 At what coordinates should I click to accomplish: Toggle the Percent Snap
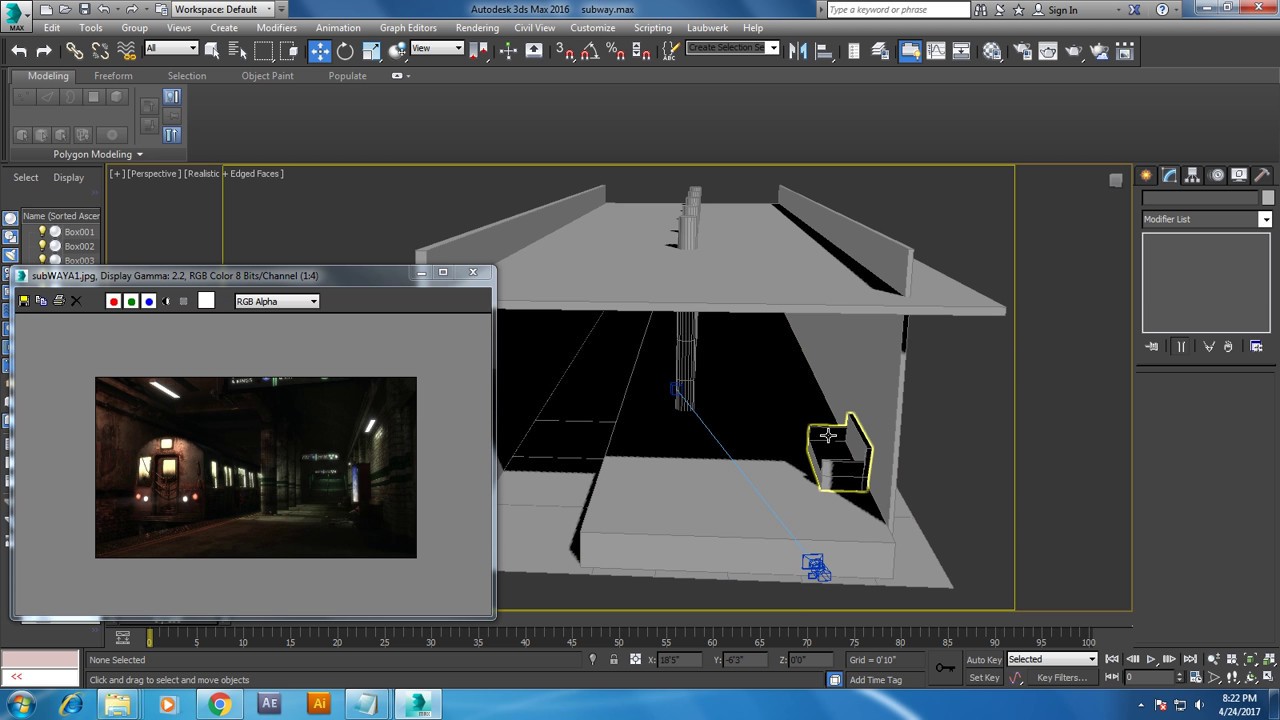coord(614,51)
